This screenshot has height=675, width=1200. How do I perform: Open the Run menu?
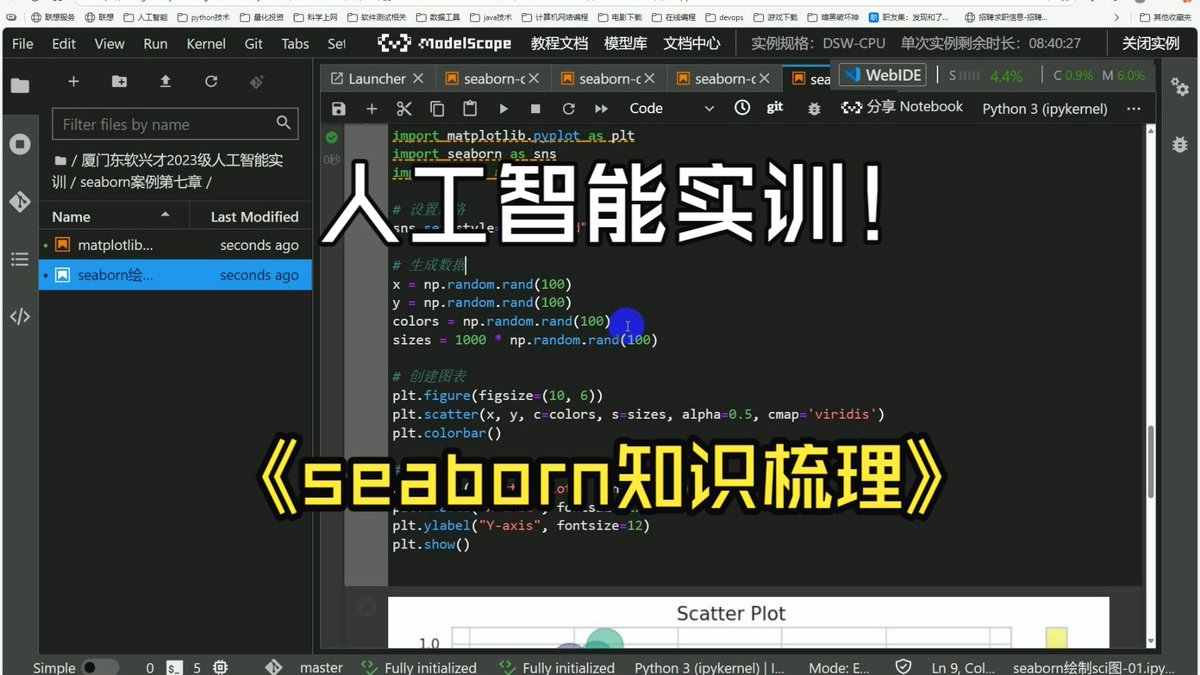click(x=155, y=44)
